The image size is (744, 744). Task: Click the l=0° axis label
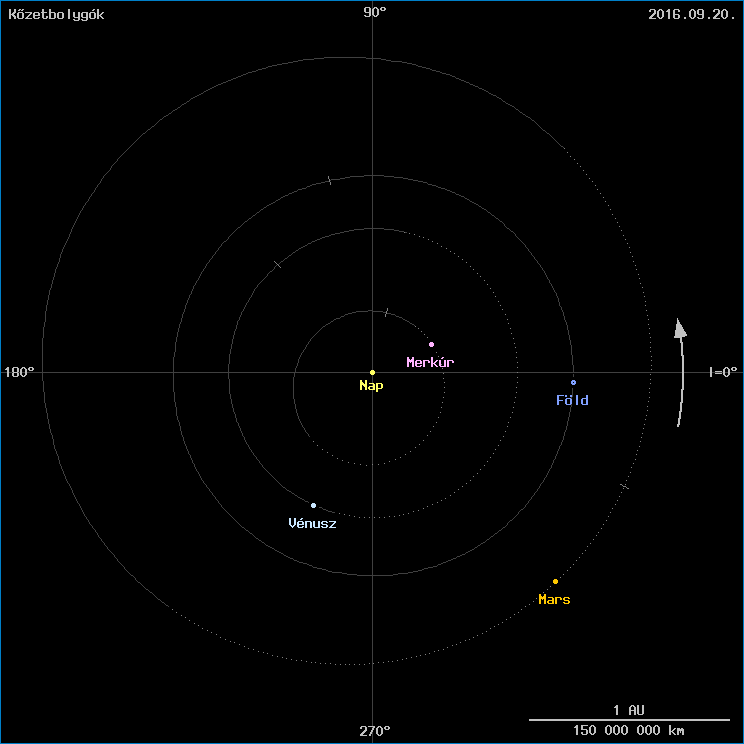724,372
